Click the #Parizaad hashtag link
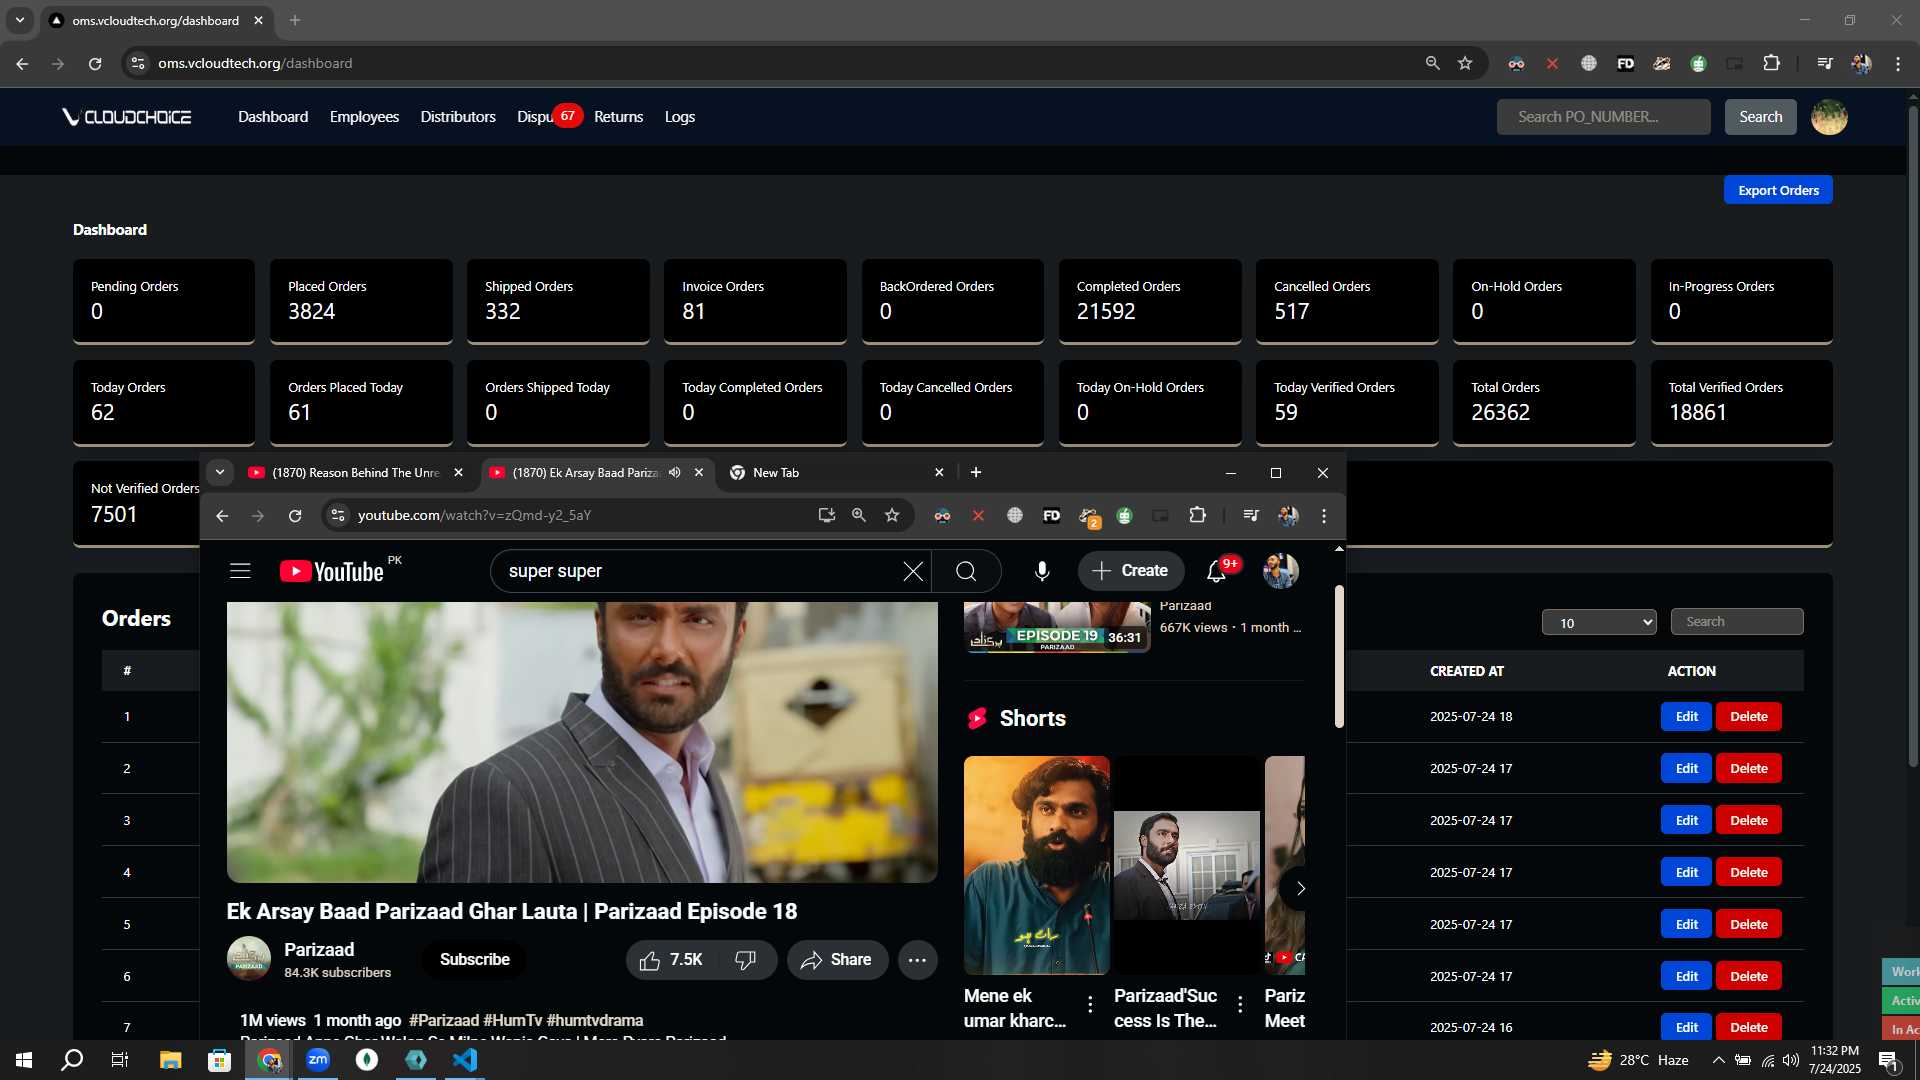The image size is (1920, 1080). click(x=444, y=1020)
